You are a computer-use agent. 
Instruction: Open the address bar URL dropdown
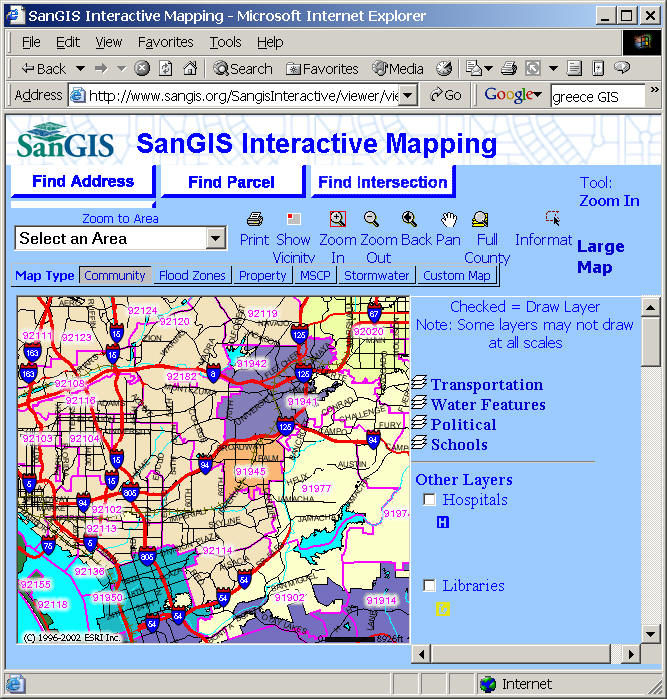[x=408, y=95]
